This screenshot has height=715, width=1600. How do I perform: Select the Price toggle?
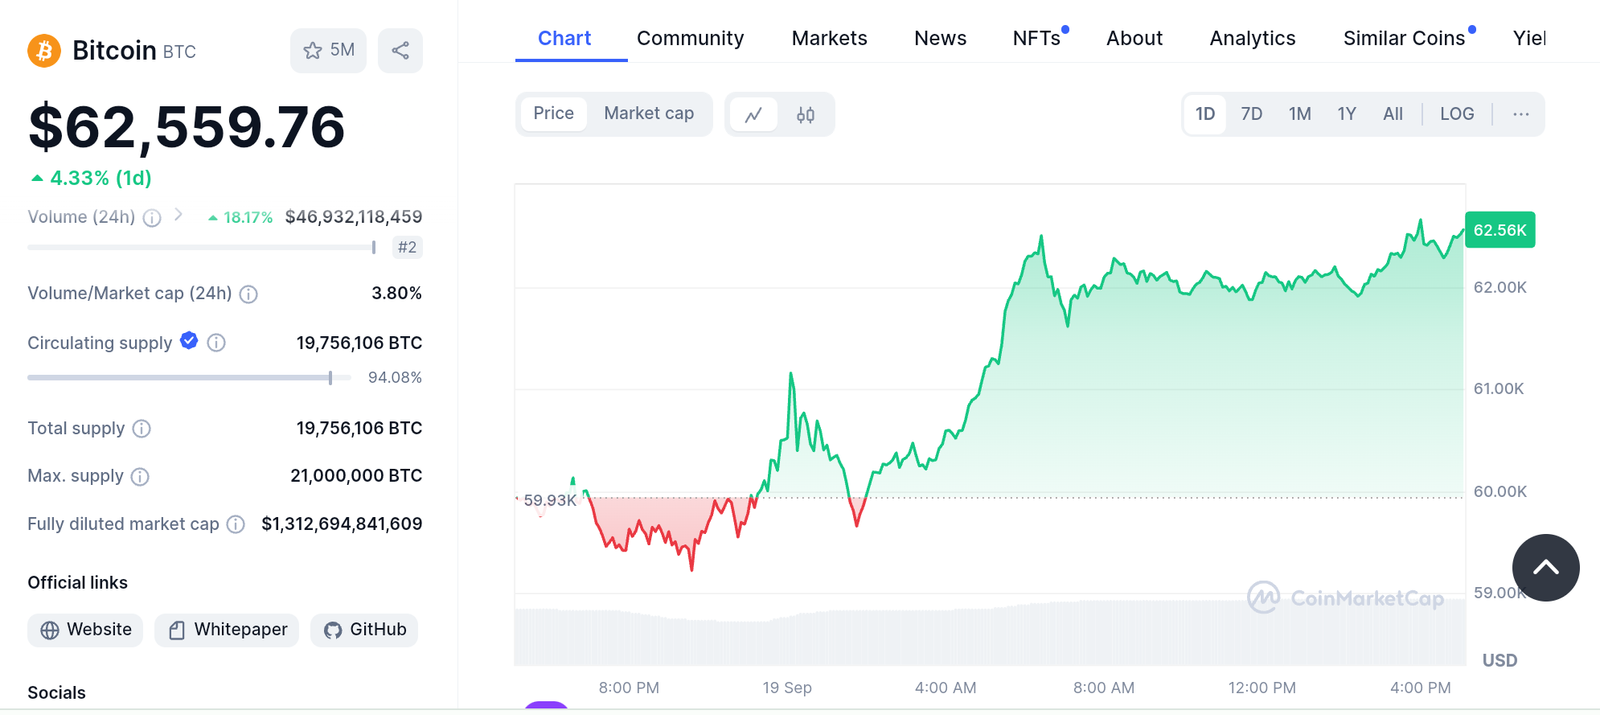(x=553, y=113)
